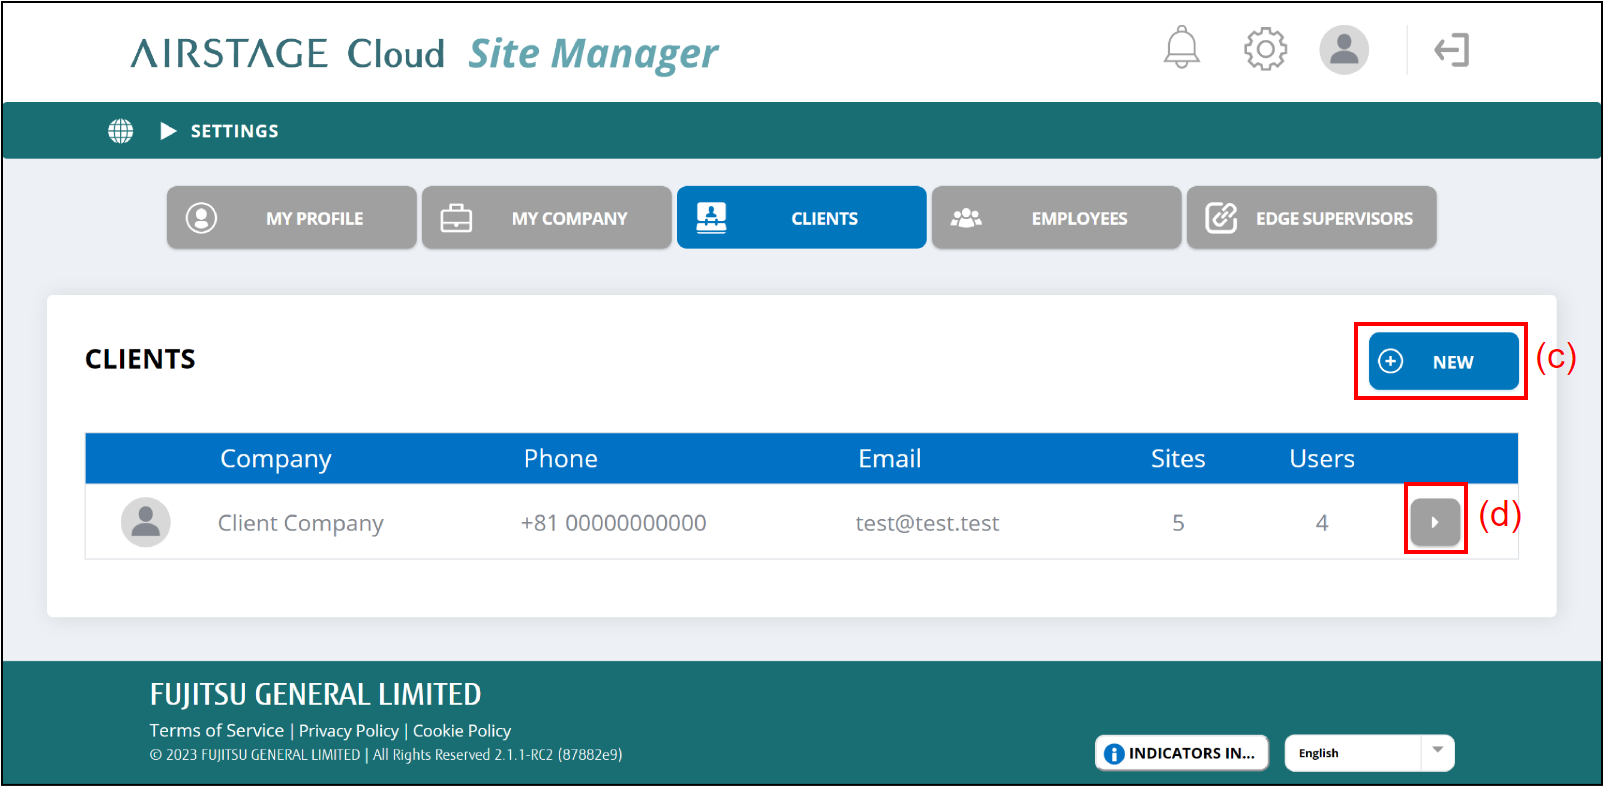Switch to the My Company tab
Viewport: 1605px width, 788px height.
click(547, 218)
